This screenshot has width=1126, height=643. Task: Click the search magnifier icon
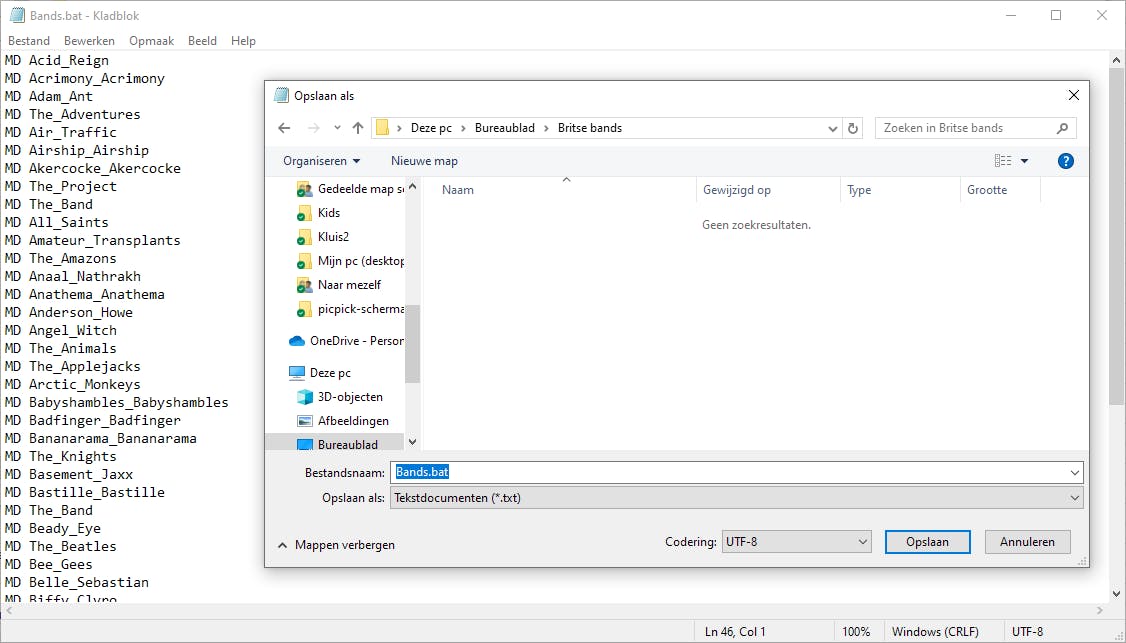click(1063, 128)
